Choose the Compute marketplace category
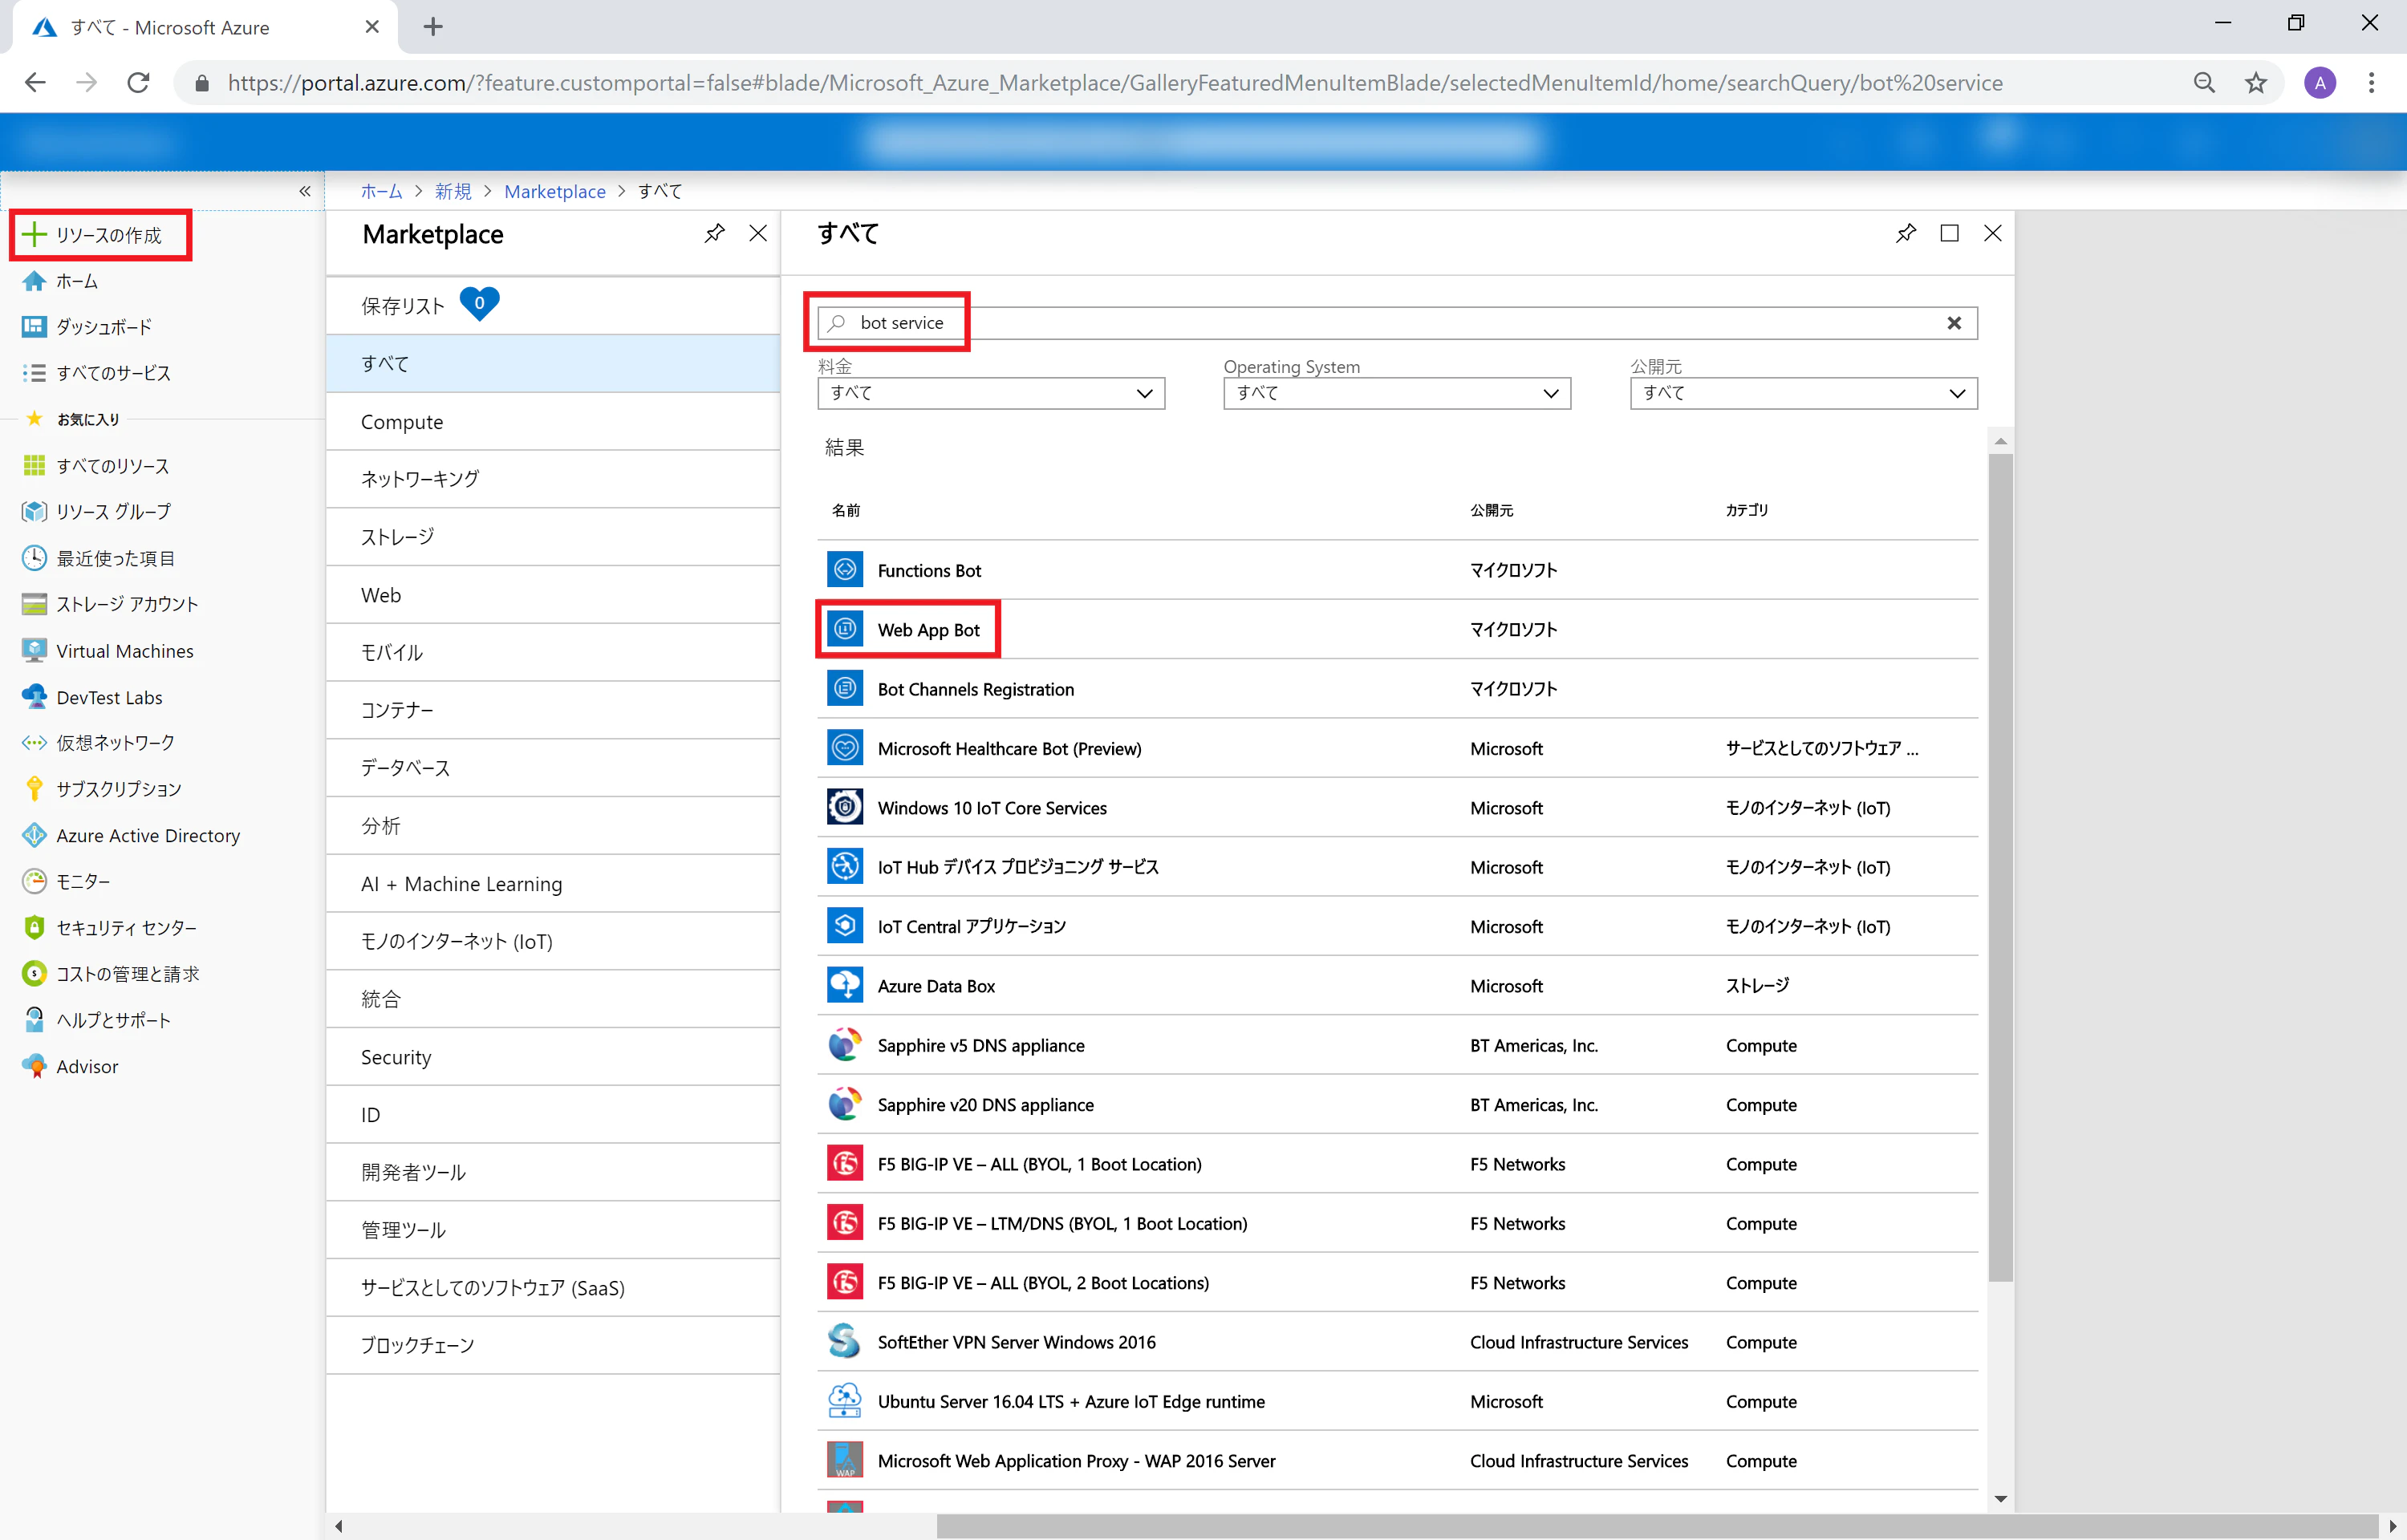The height and width of the screenshot is (1540, 2407). [553, 422]
